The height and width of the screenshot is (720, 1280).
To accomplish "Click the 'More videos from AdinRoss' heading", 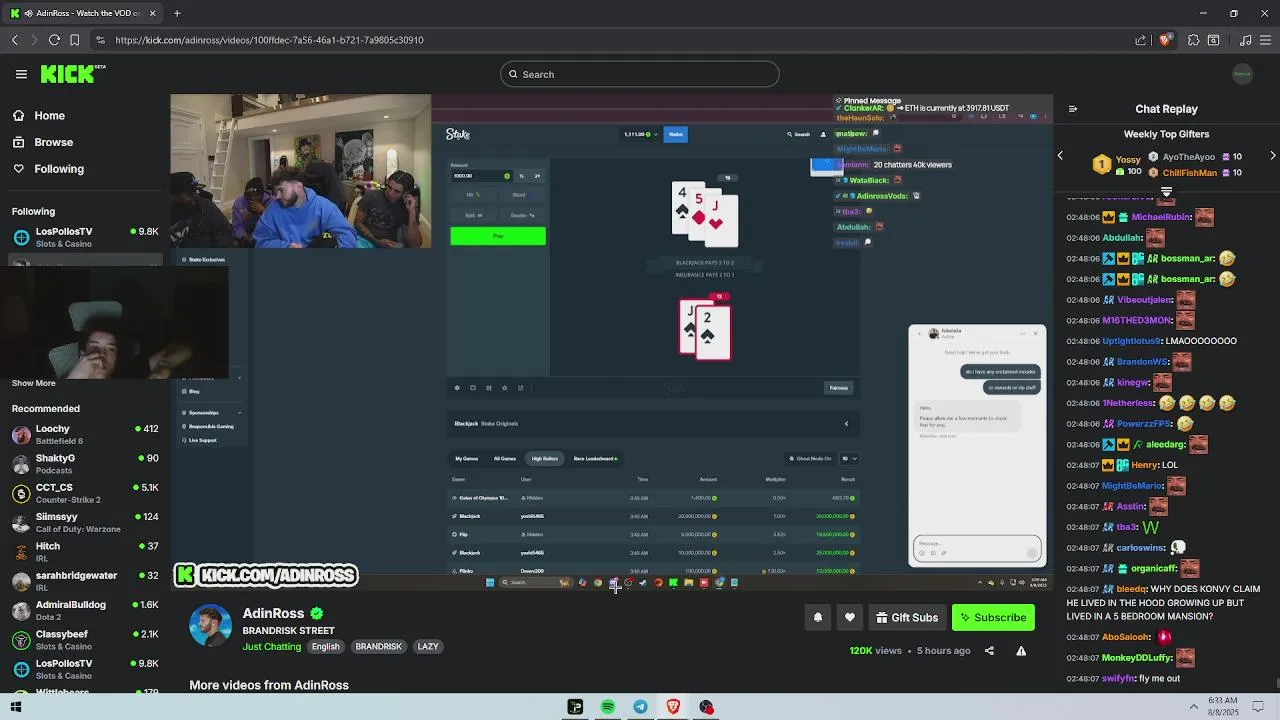I will click(269, 685).
